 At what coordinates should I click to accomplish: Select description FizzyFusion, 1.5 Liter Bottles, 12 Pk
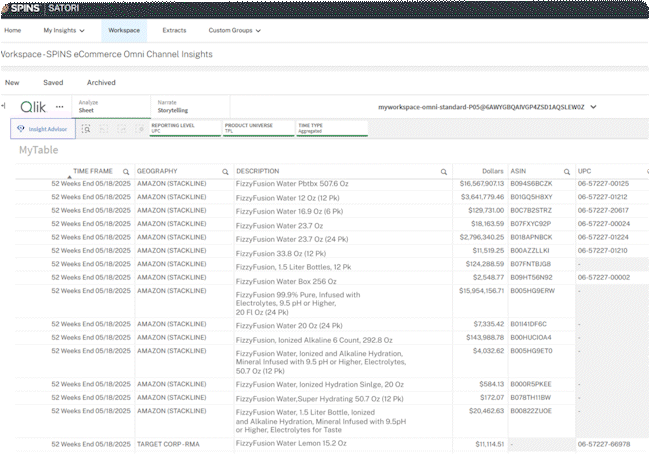pyautogui.click(x=293, y=267)
